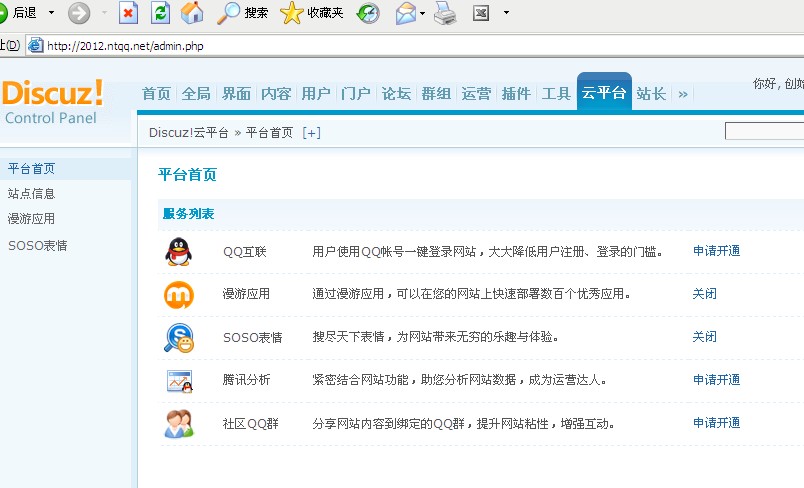Open the 首页 admin tab
This screenshot has width=804, height=488.
156,94
